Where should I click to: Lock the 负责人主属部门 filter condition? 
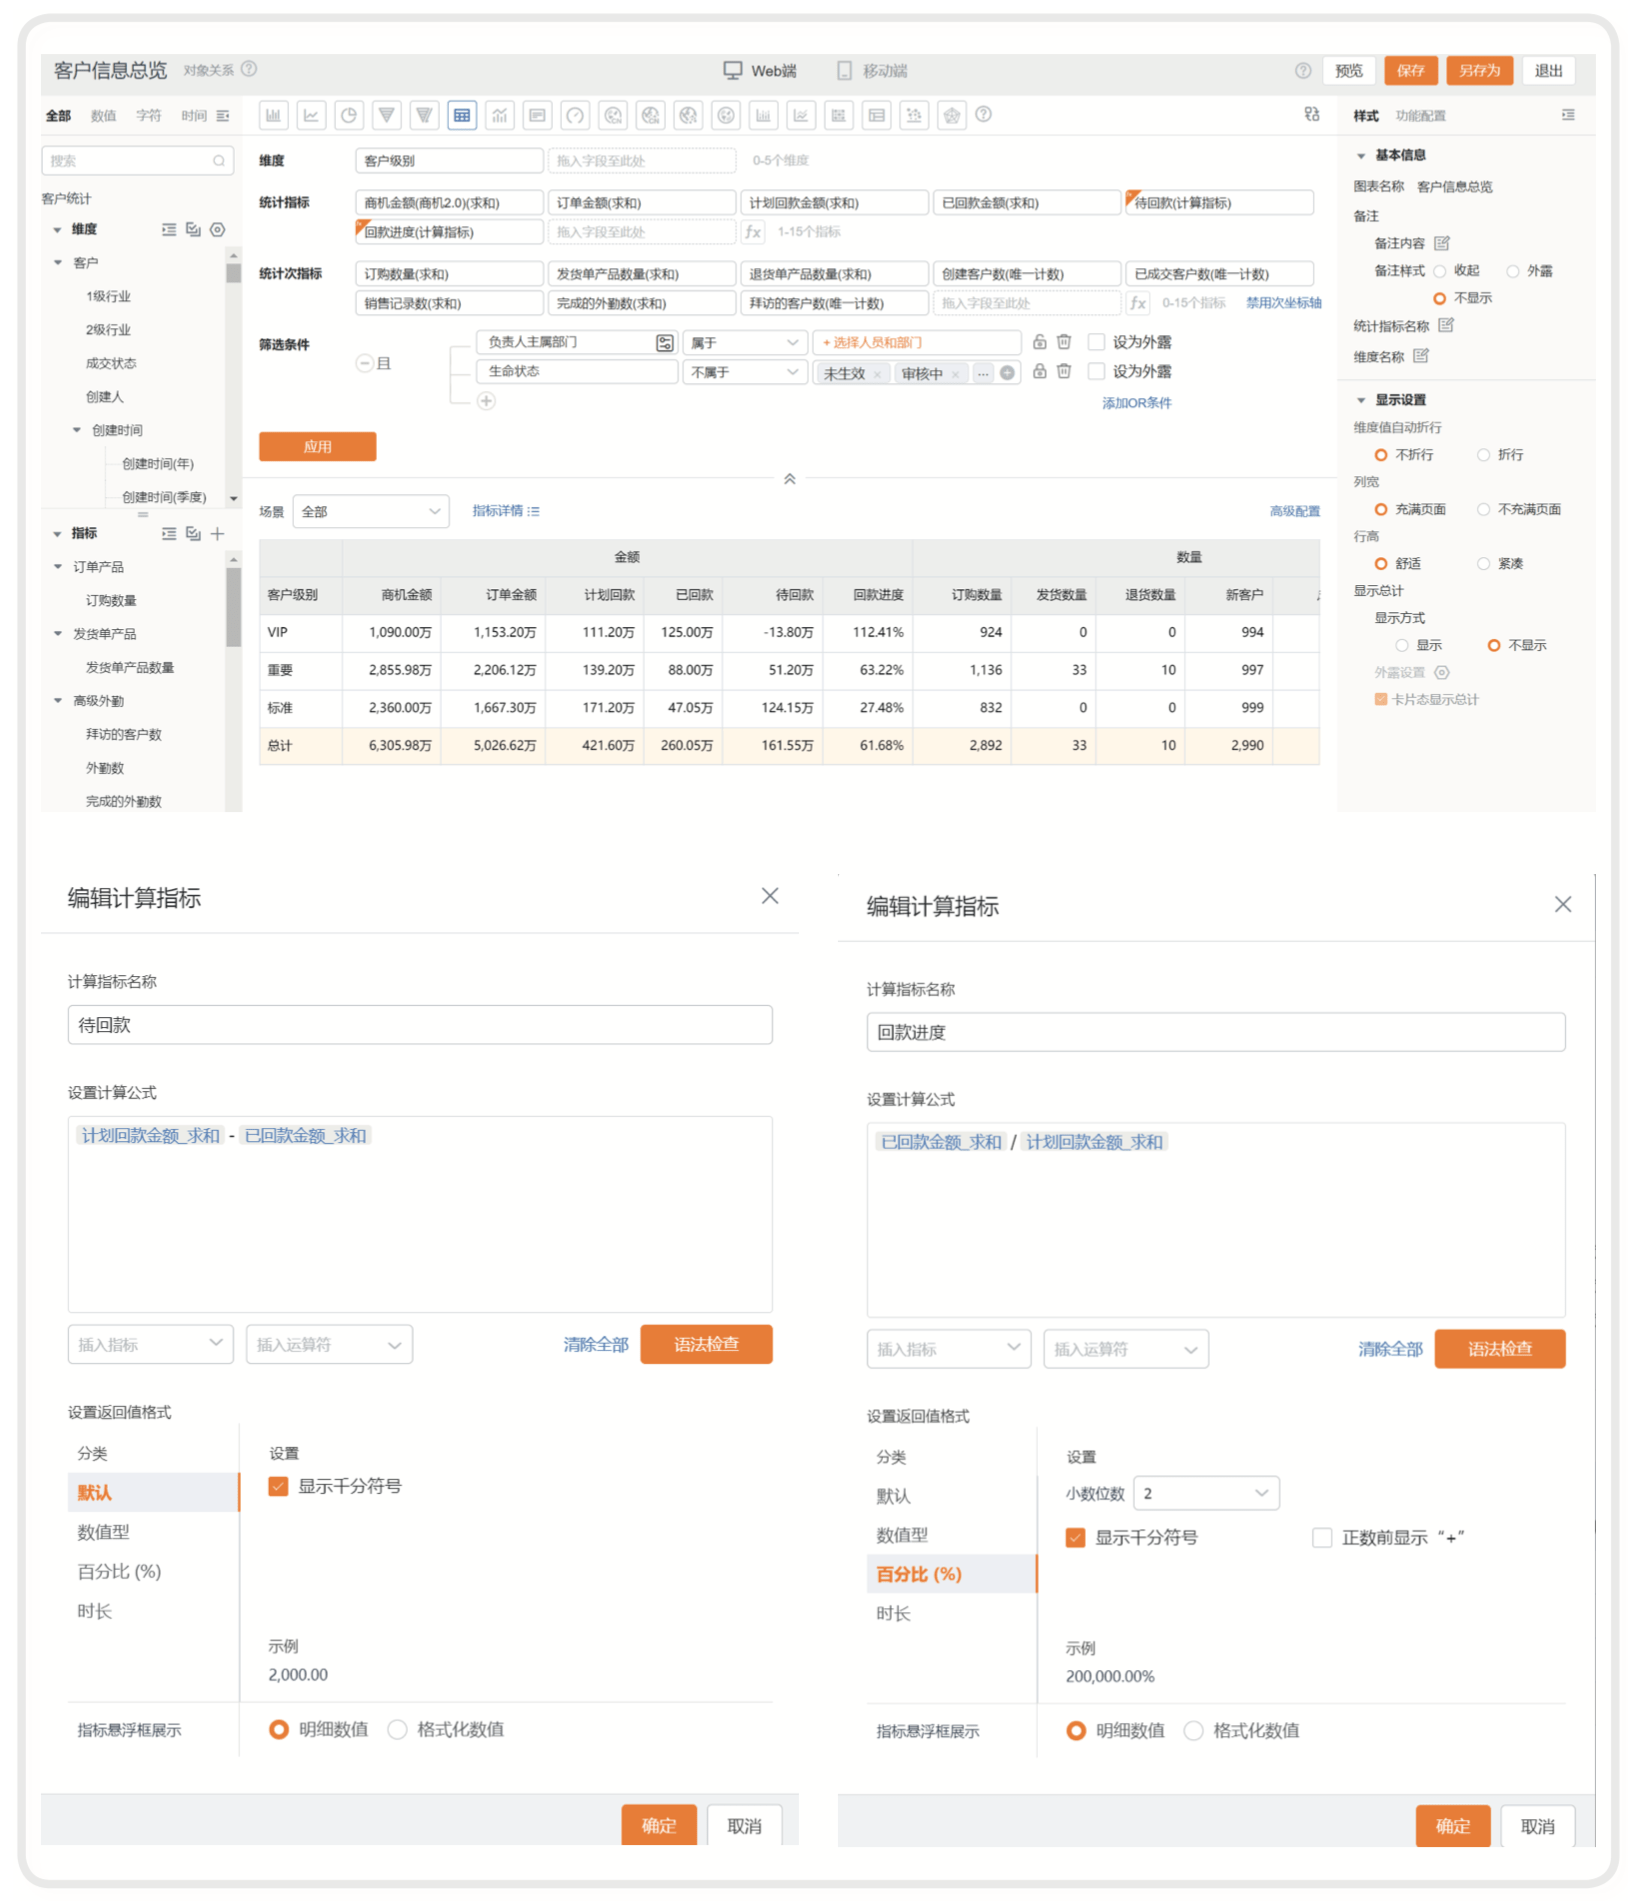(1040, 342)
